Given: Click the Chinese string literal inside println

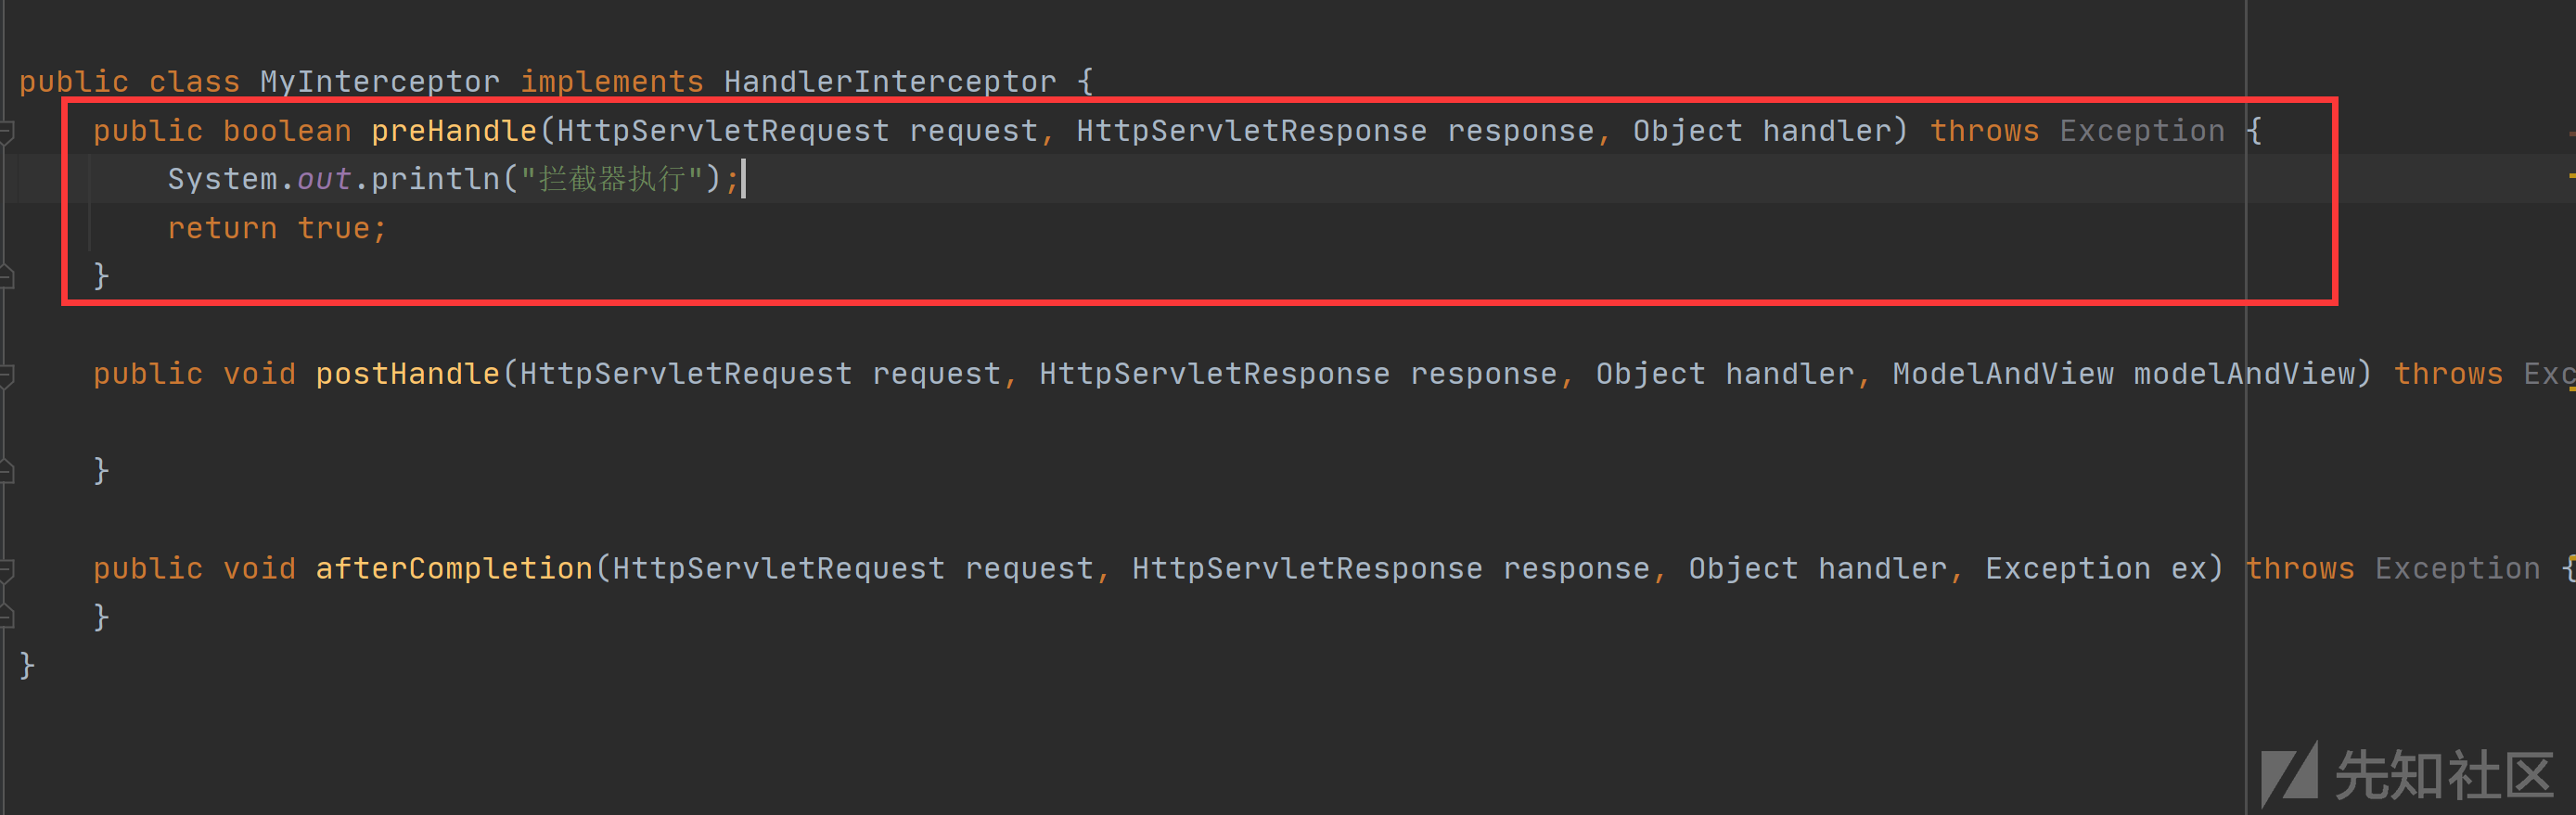Looking at the screenshot, I should point(612,179).
